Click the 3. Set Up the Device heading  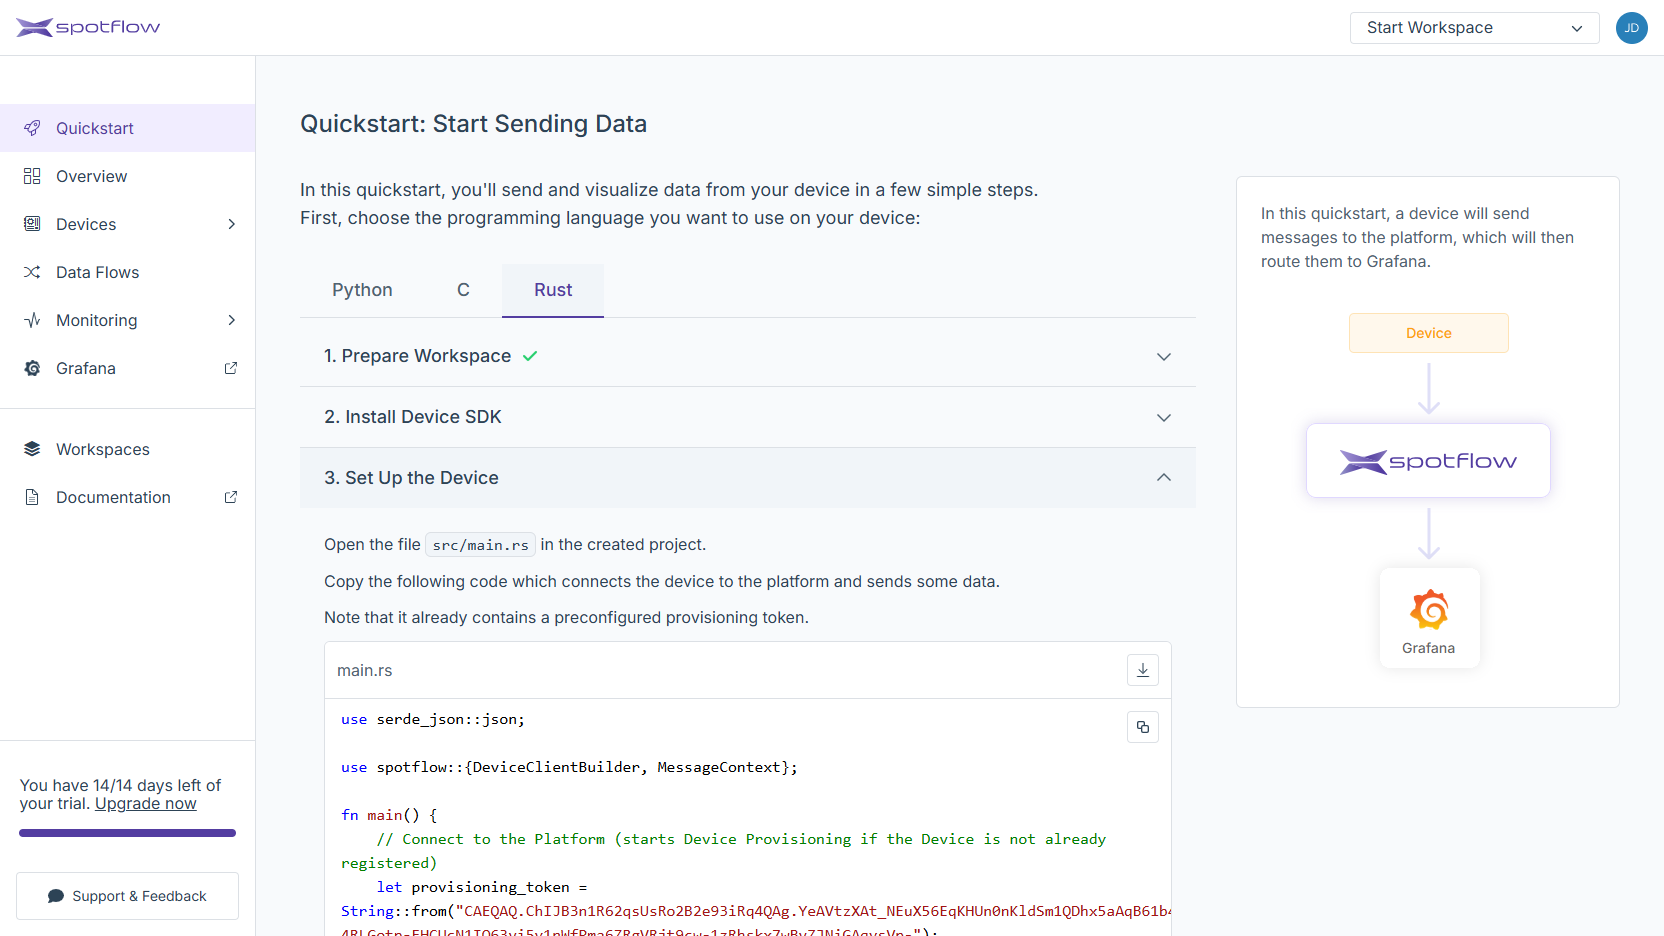pyautogui.click(x=411, y=478)
